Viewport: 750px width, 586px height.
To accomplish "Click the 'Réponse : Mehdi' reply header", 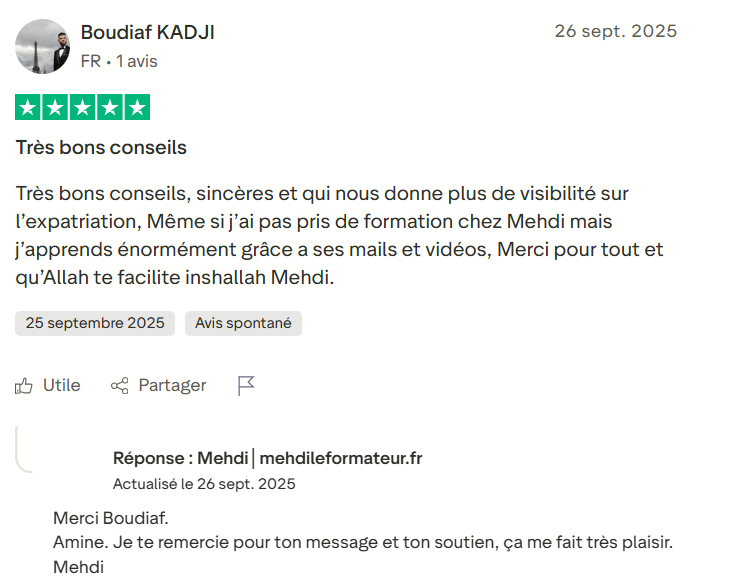I will tap(180, 458).
